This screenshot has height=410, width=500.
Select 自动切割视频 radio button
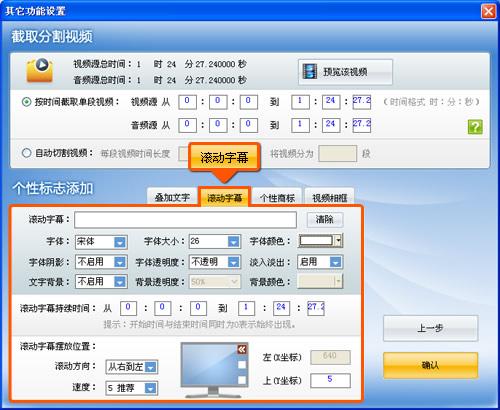click(x=27, y=153)
